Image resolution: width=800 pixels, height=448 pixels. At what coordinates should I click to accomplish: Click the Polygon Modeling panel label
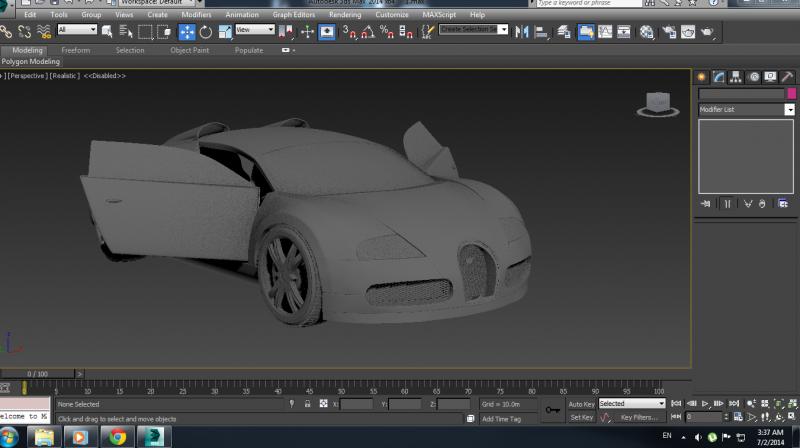[x=31, y=62]
